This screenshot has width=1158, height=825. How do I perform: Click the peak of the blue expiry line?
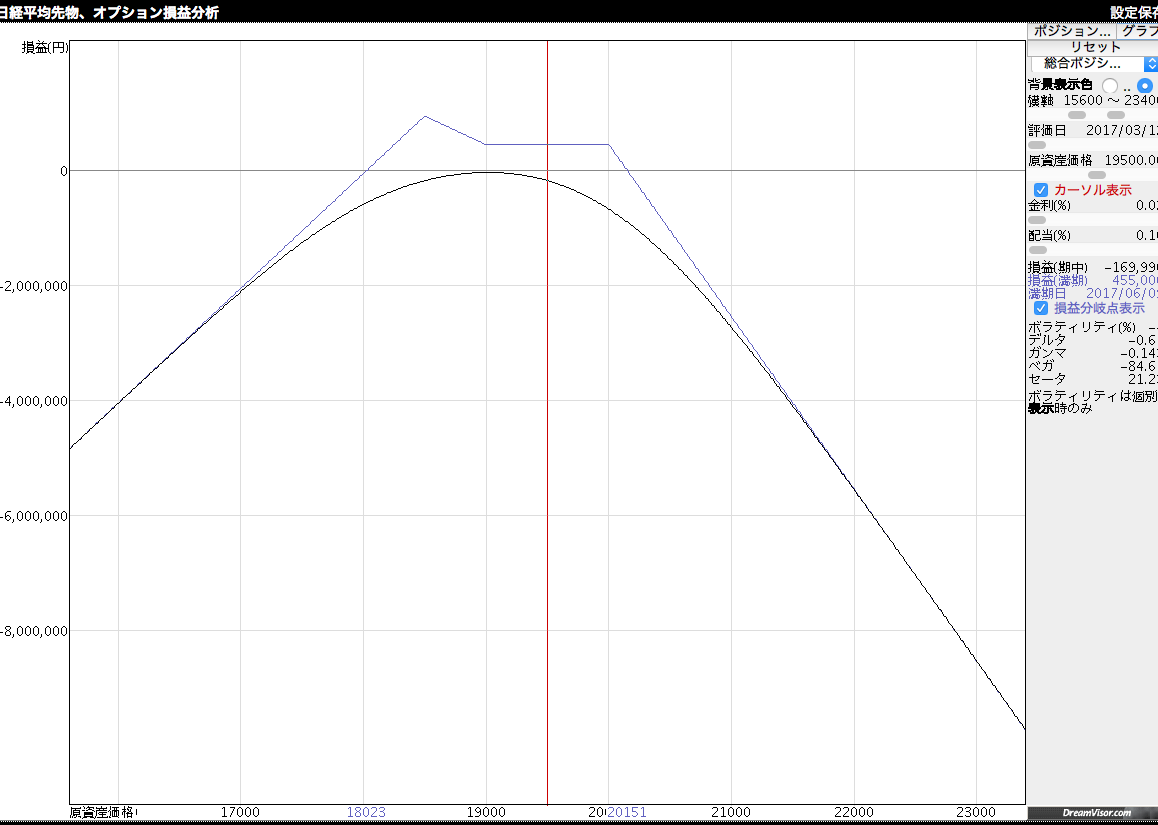coord(425,116)
